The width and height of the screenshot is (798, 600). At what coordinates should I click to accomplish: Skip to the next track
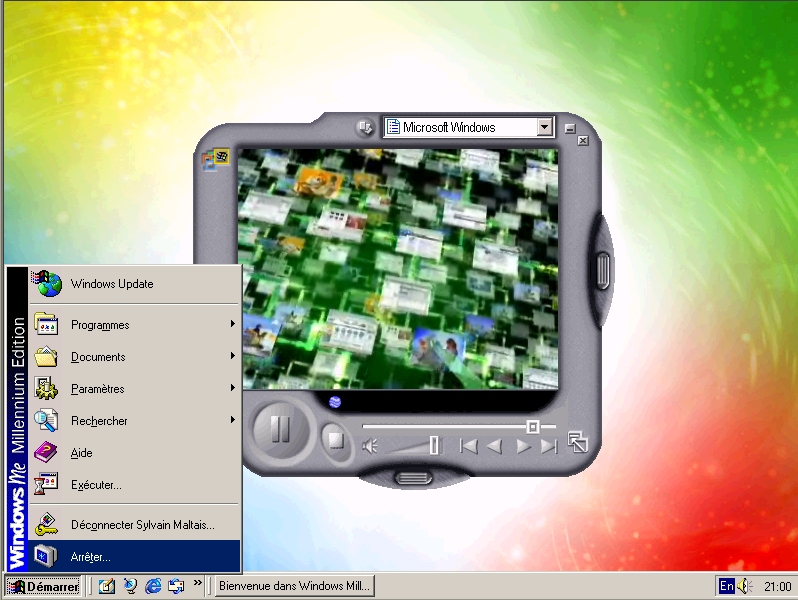549,446
